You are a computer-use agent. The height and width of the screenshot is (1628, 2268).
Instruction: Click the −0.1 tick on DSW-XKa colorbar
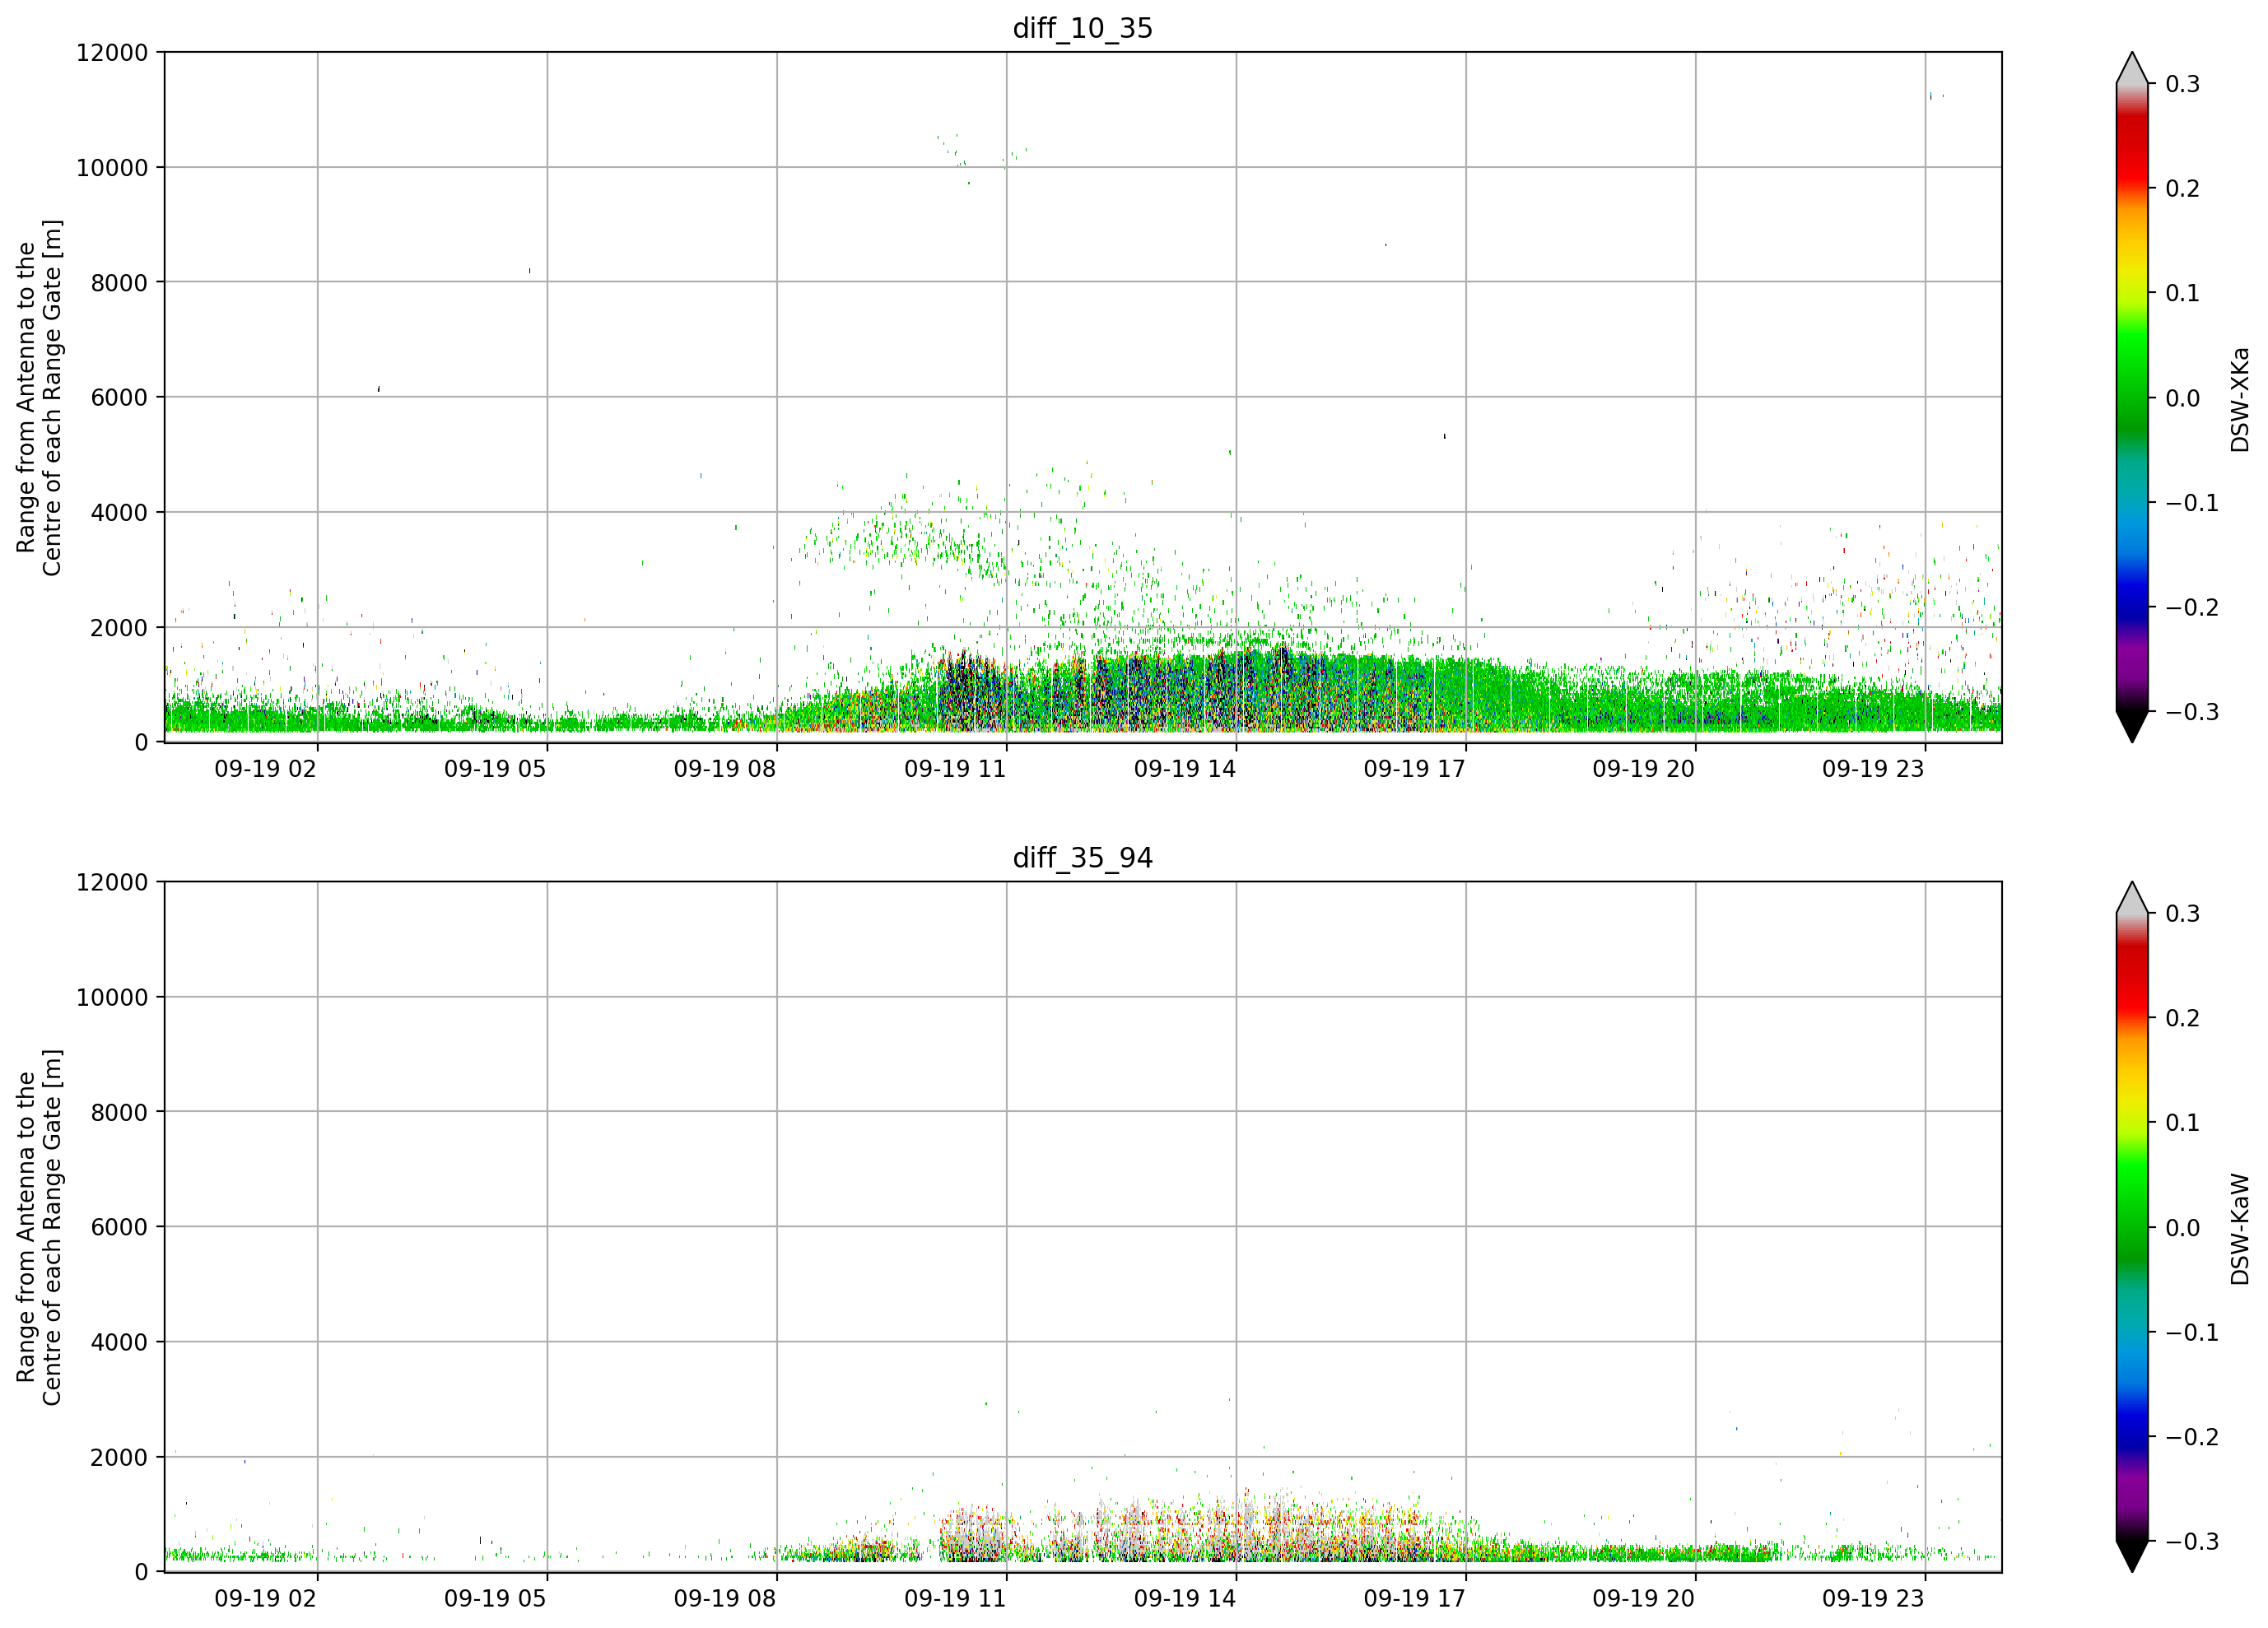pyautogui.click(x=2191, y=503)
